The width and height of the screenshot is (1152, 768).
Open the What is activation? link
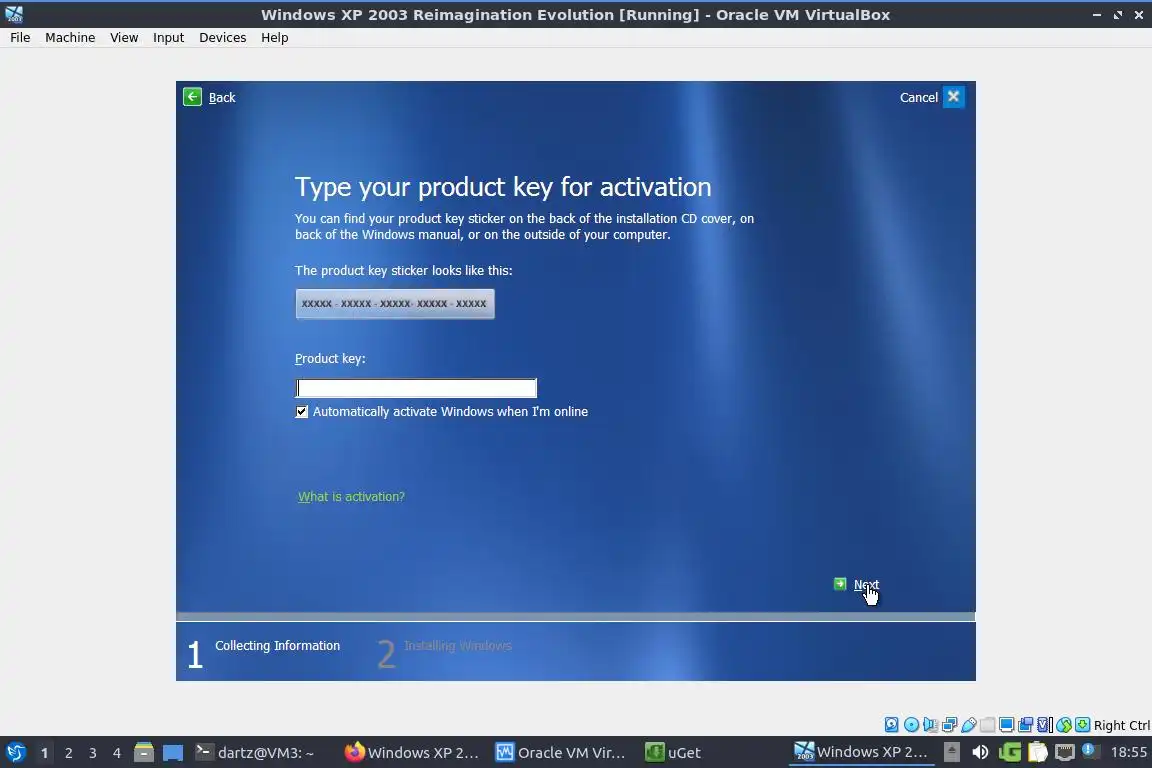click(x=351, y=497)
